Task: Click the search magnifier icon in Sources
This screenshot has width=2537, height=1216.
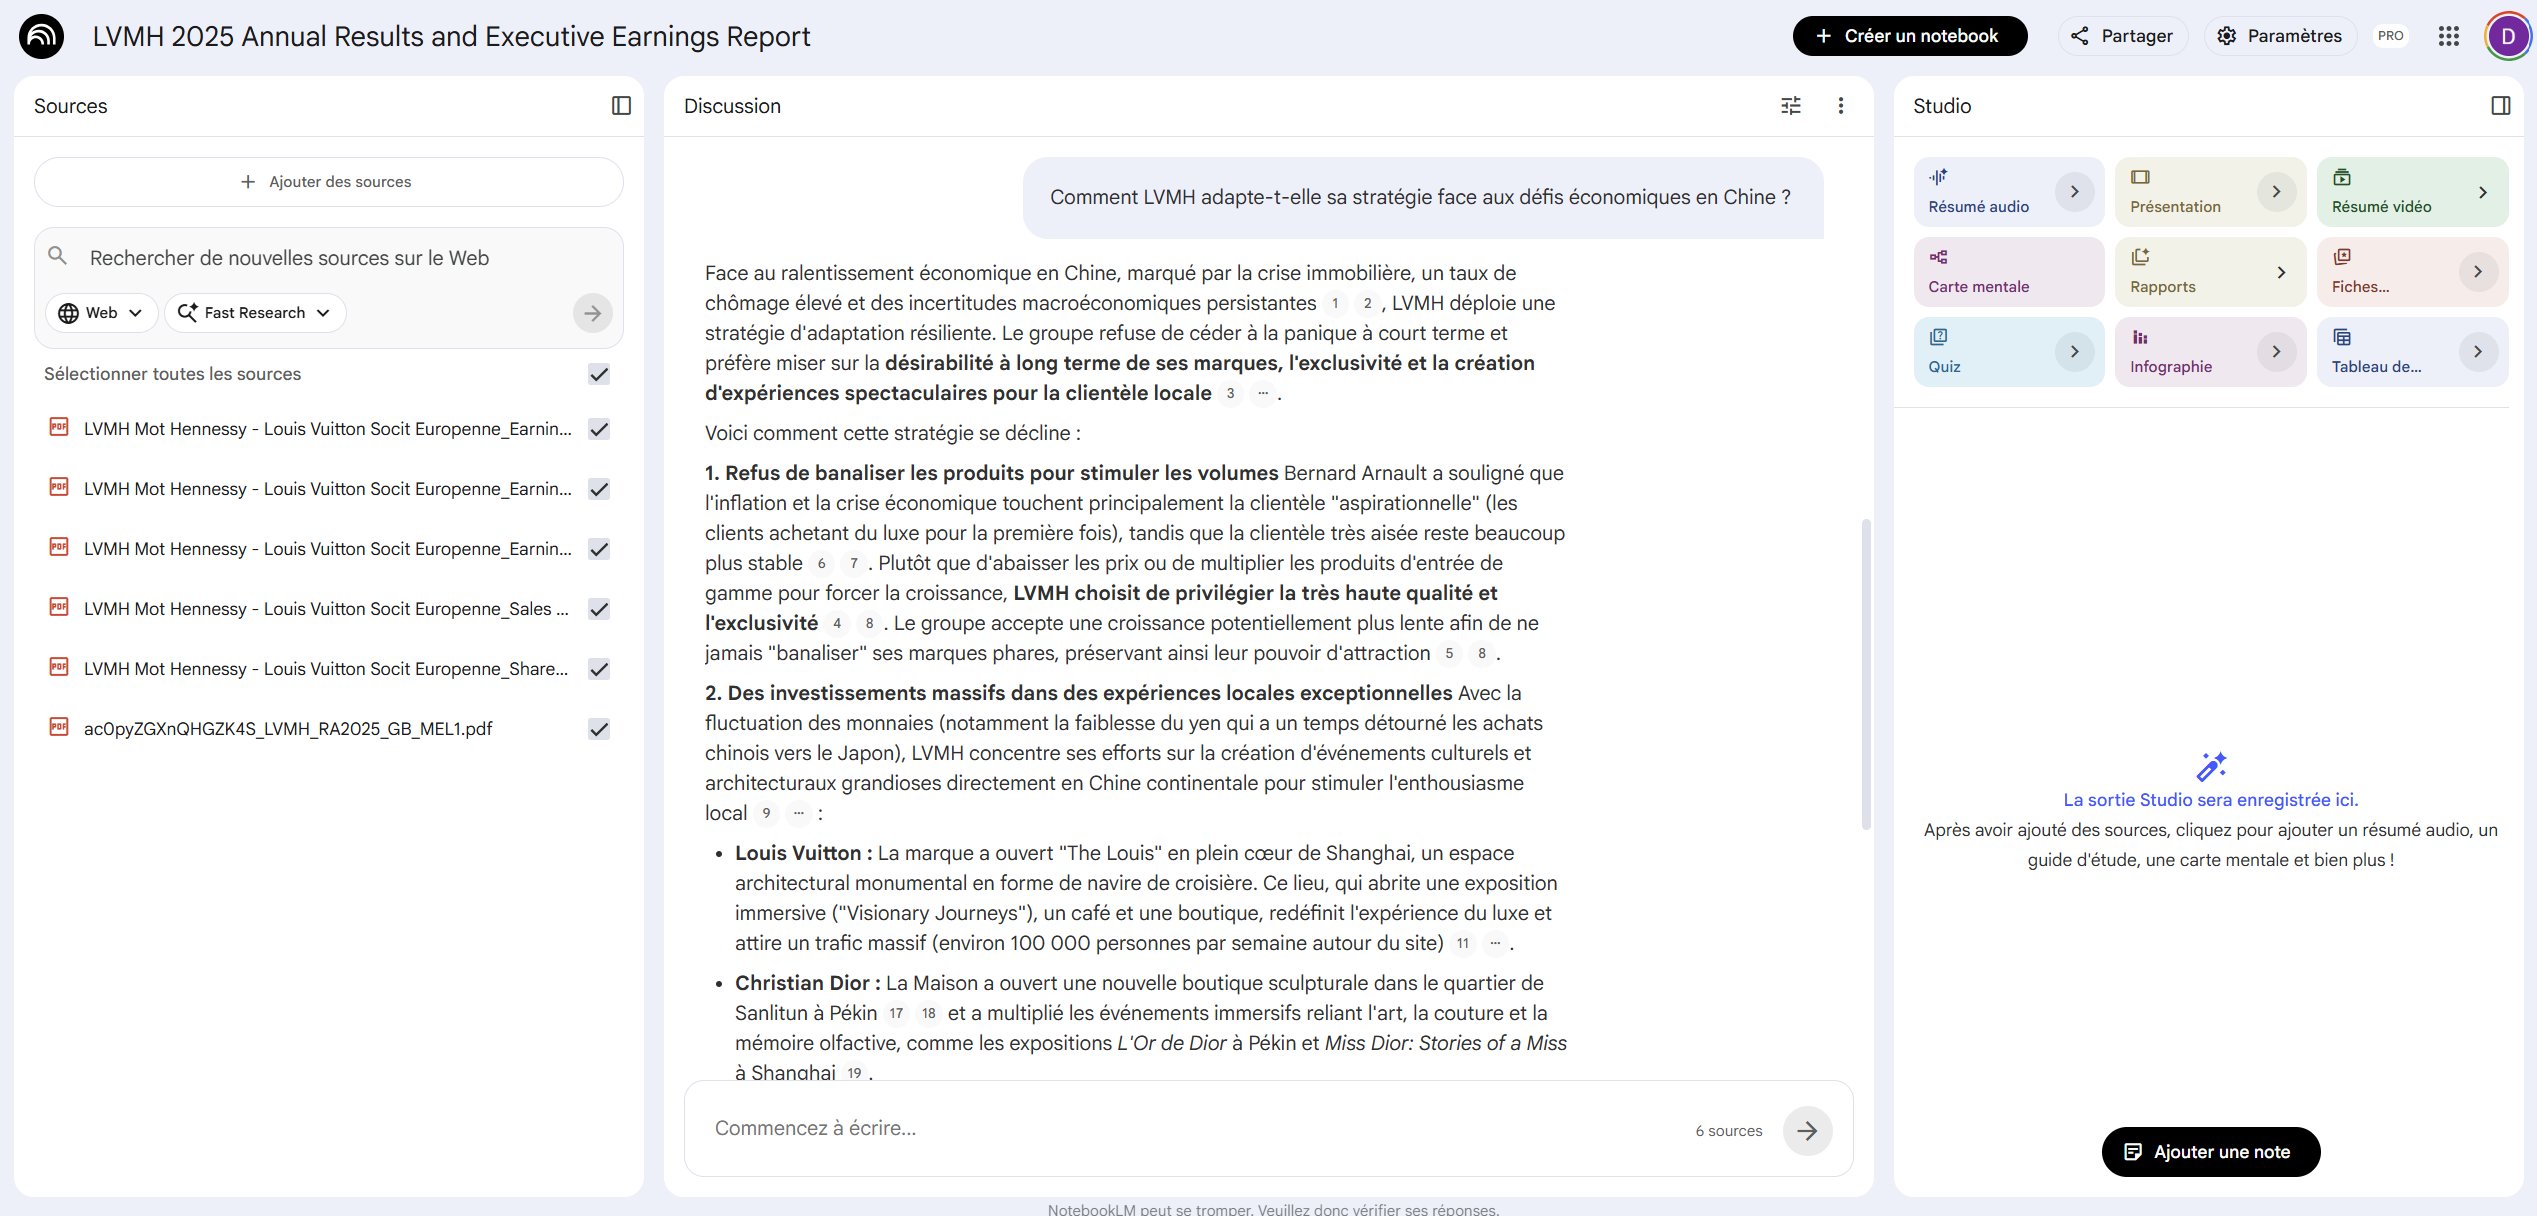Action: point(58,256)
